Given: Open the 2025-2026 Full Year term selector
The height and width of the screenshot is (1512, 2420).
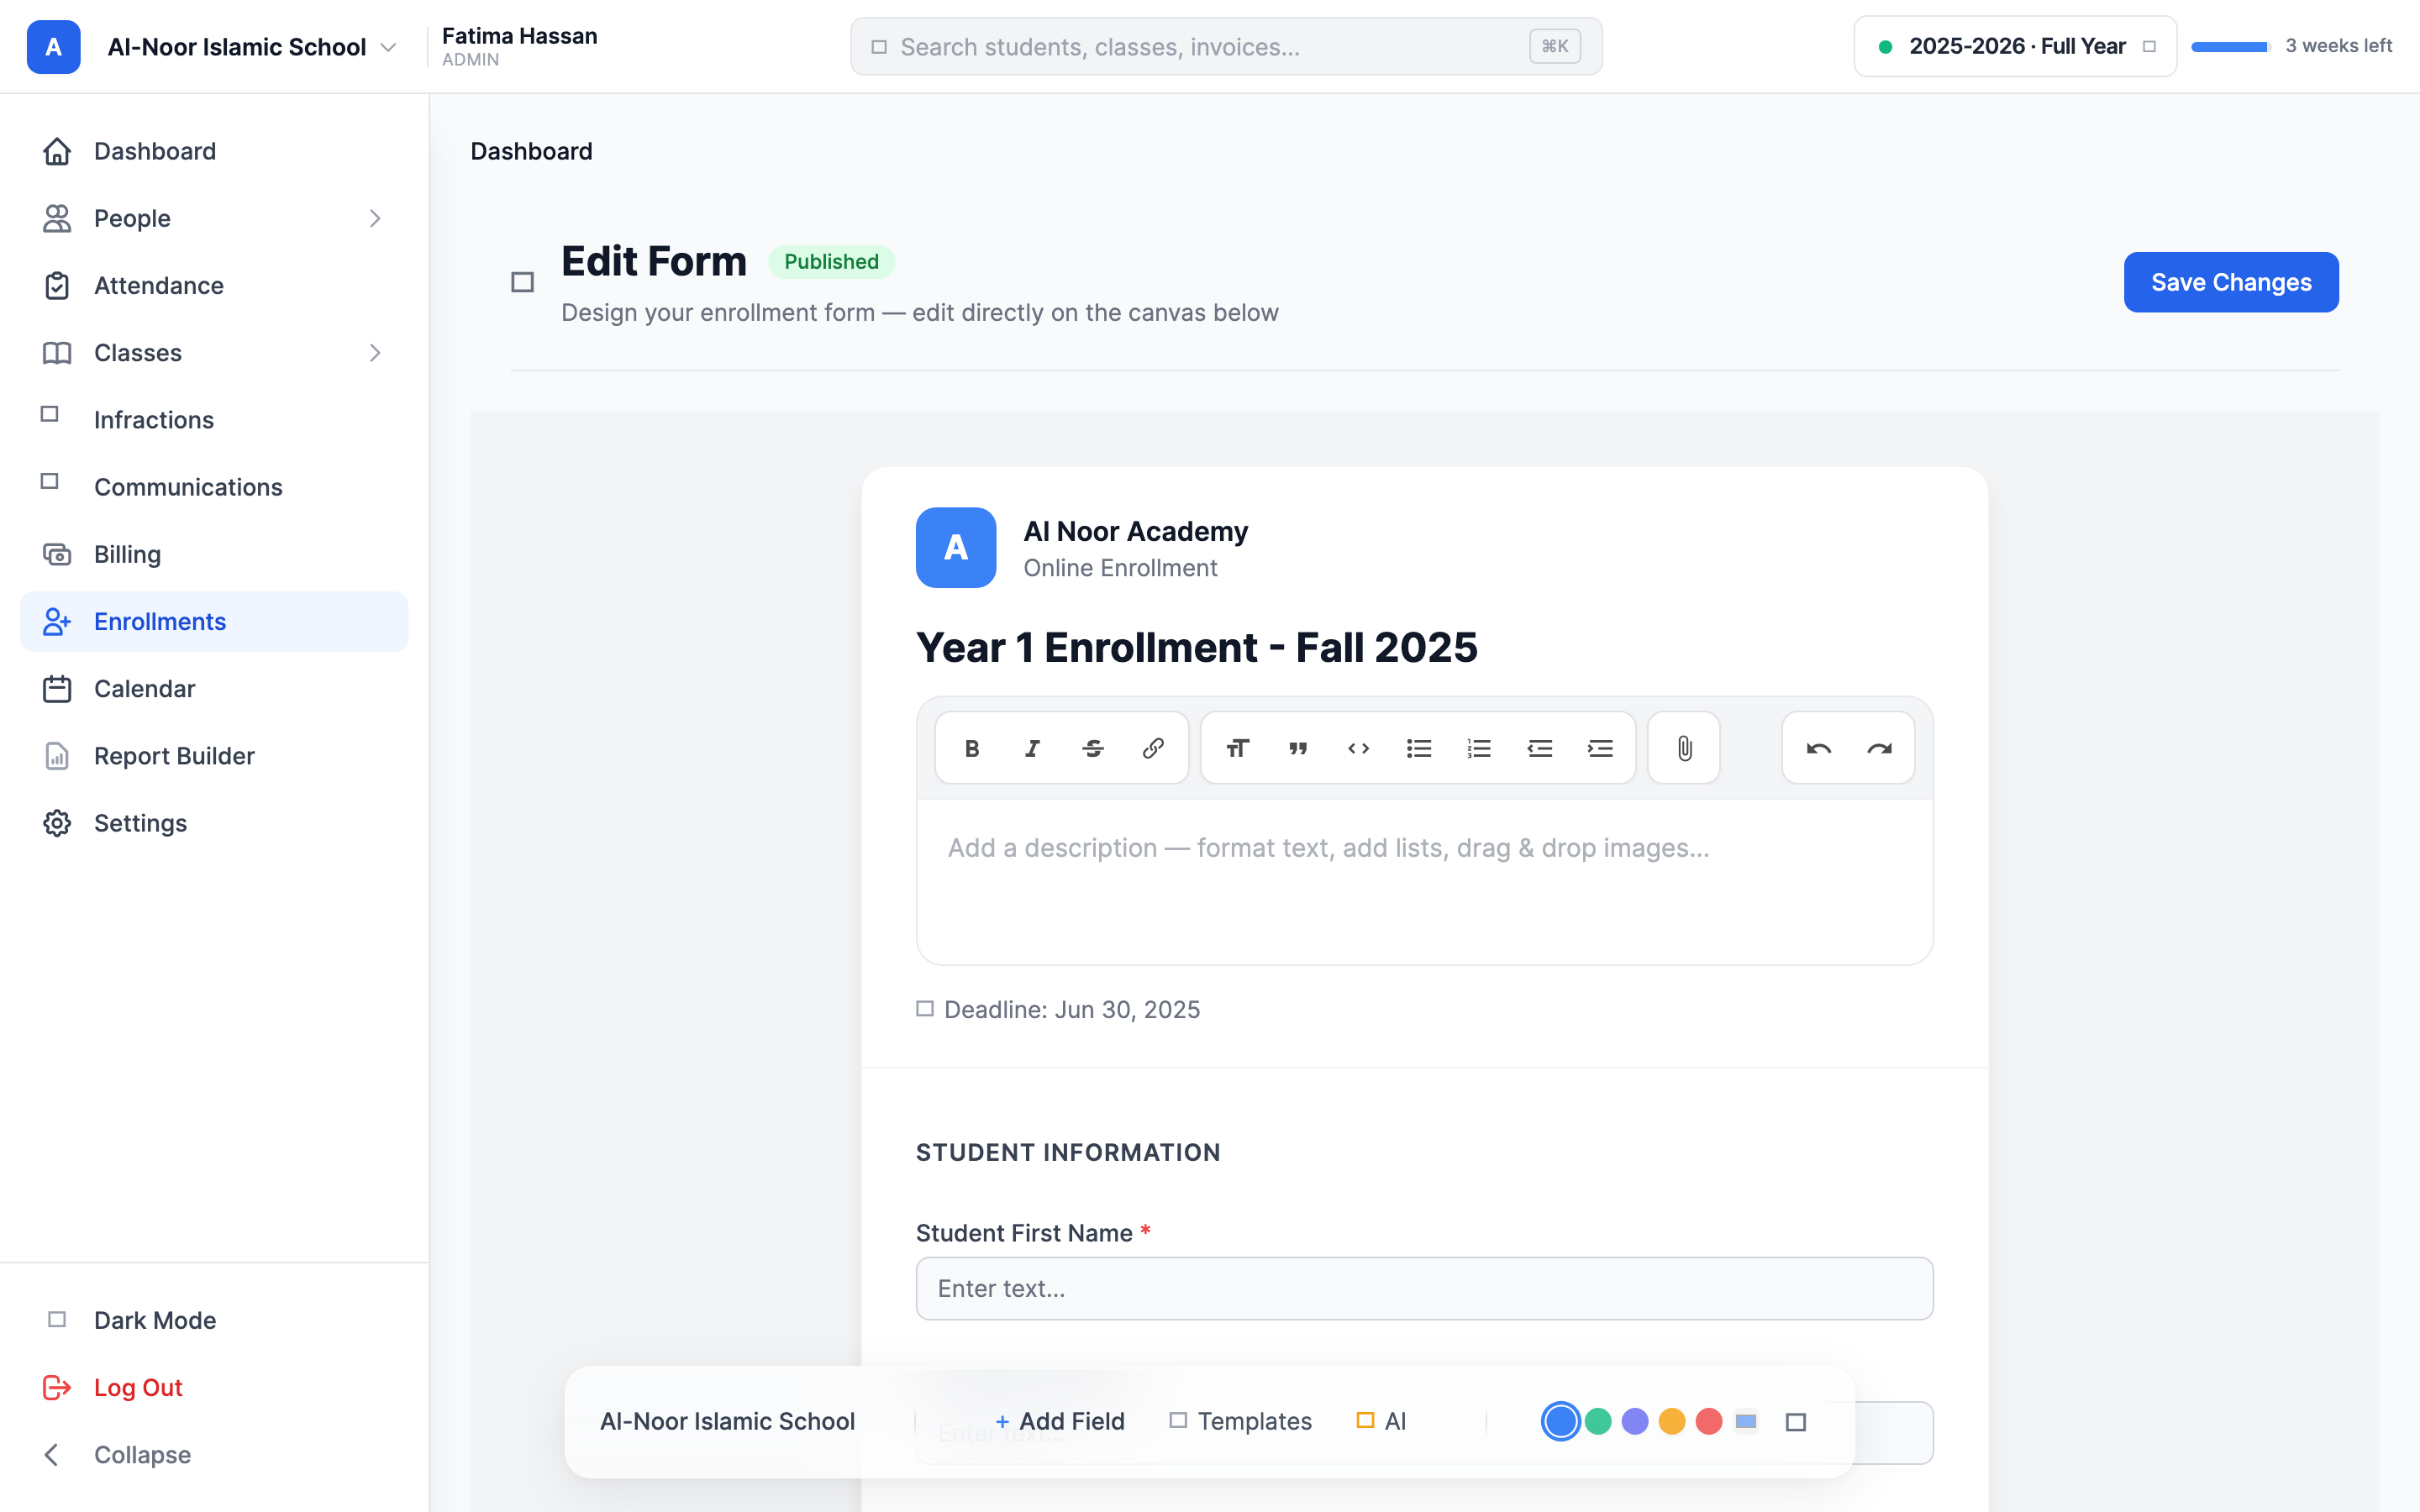Looking at the screenshot, I should pos(2015,46).
